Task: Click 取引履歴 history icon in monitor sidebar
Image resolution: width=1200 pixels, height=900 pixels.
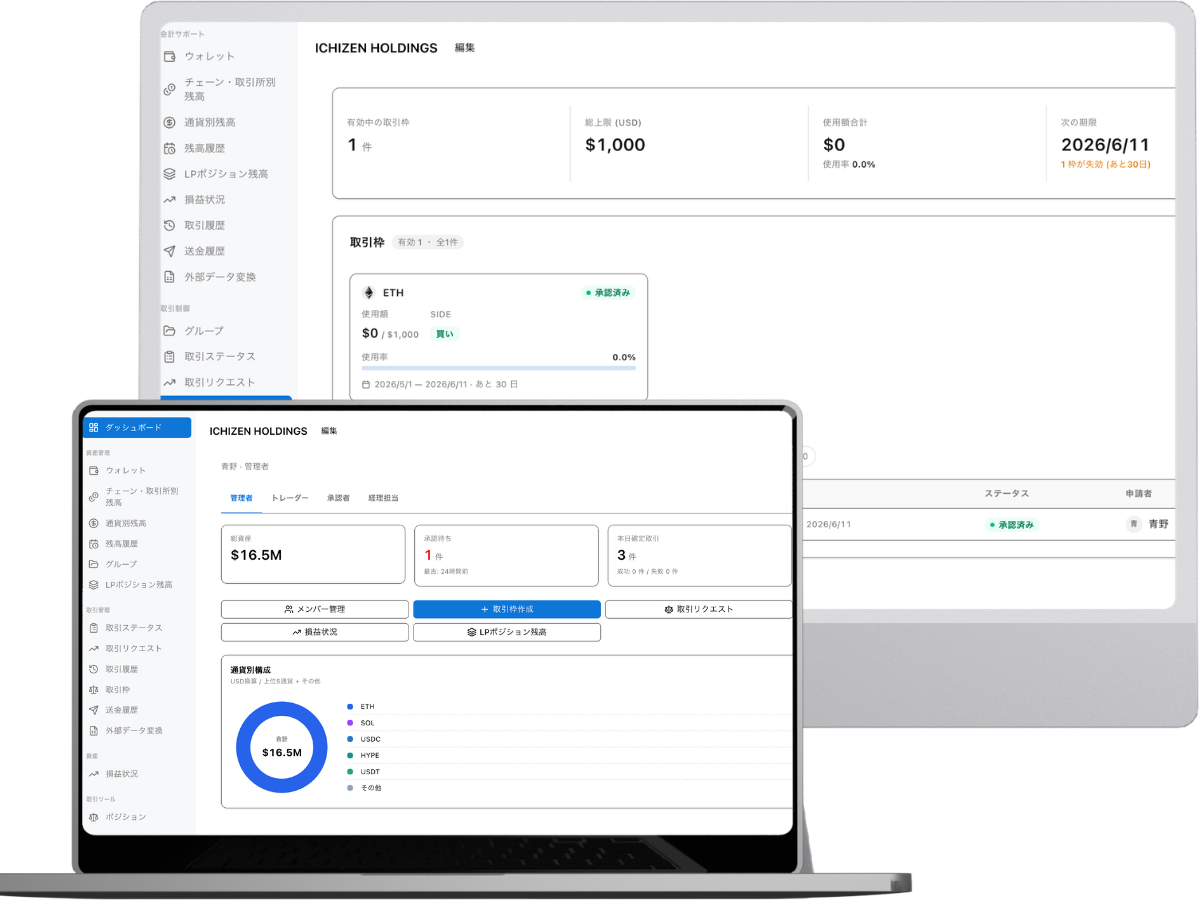Action: coord(170,226)
